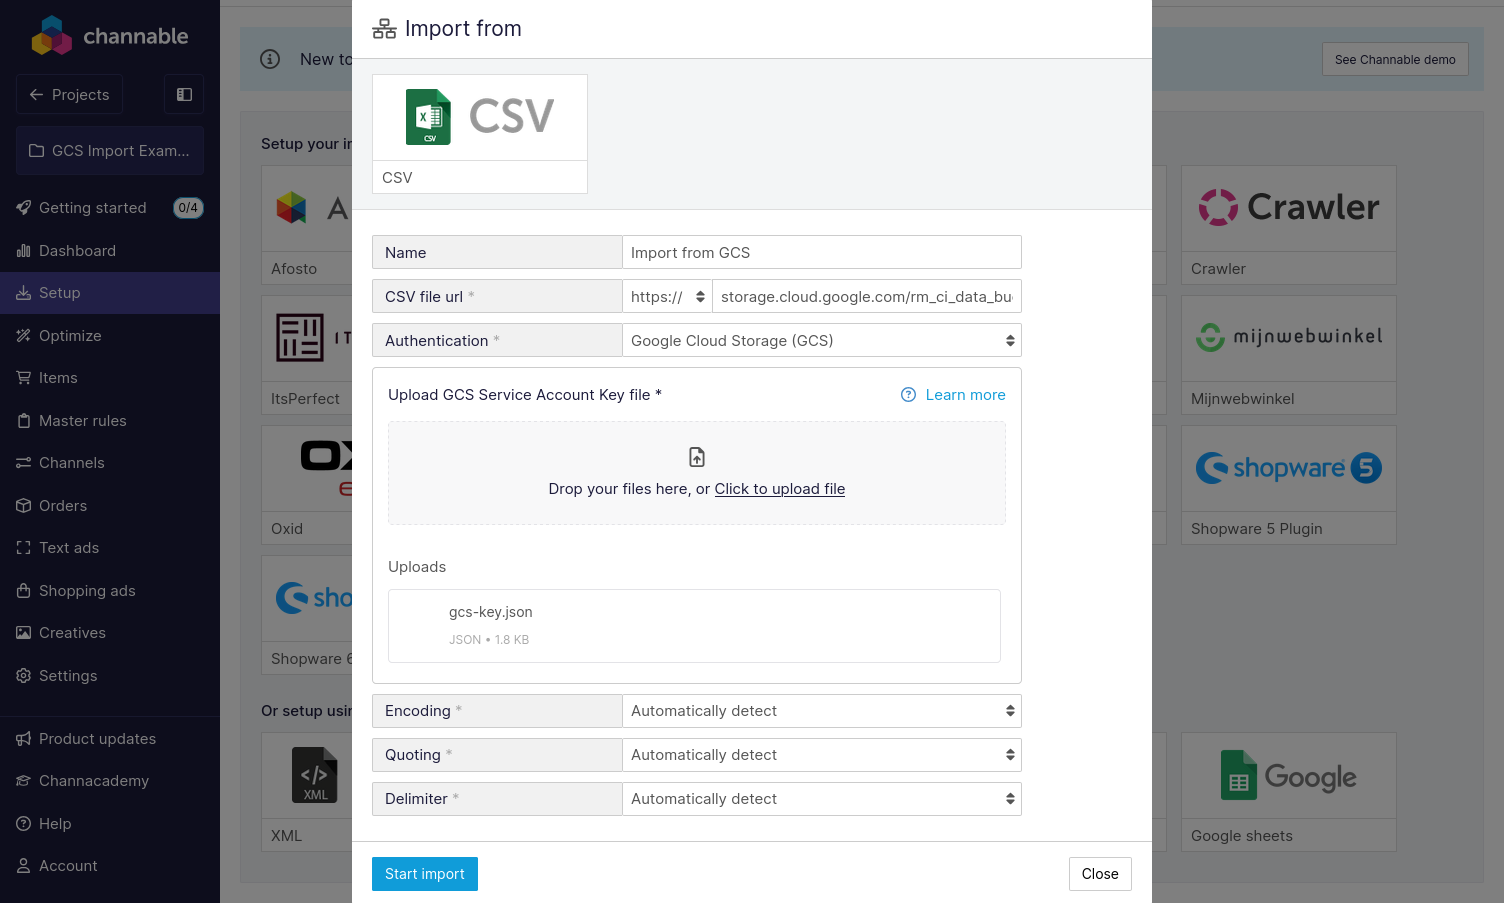Open the https:// protocol dropdown
The height and width of the screenshot is (903, 1504).
tap(667, 297)
